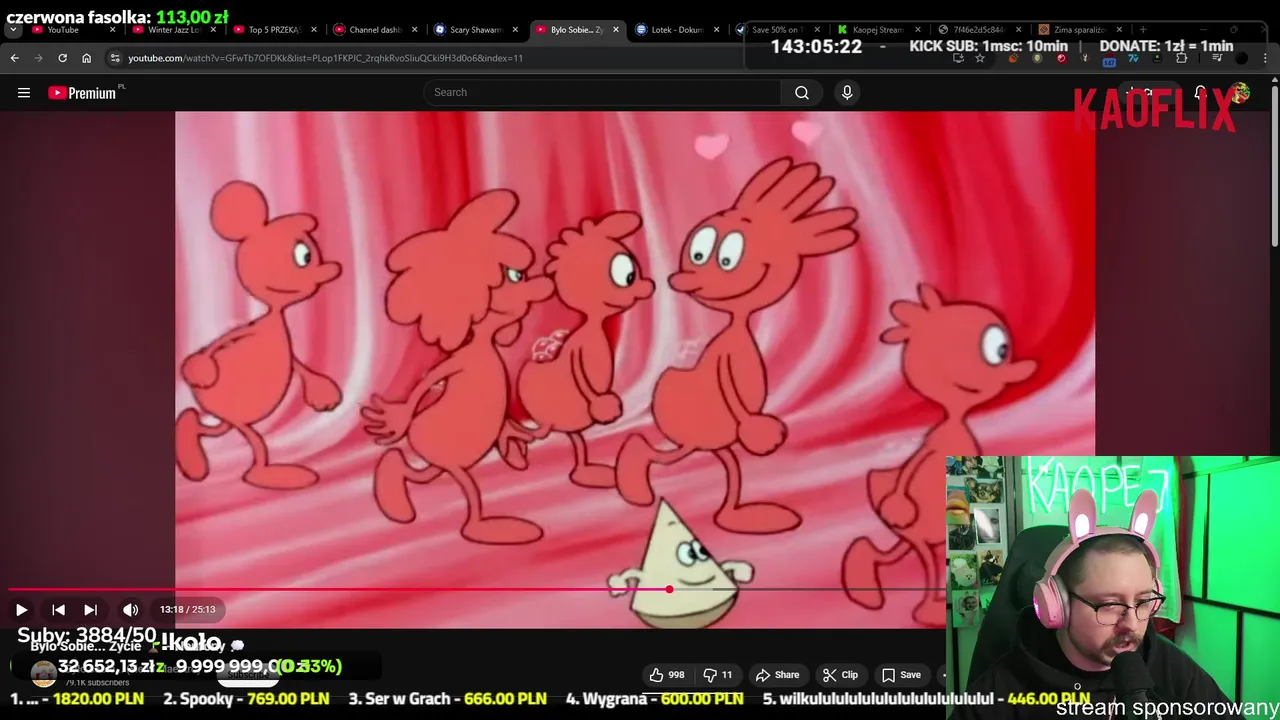Save the video to a playlist

[x=901, y=675]
